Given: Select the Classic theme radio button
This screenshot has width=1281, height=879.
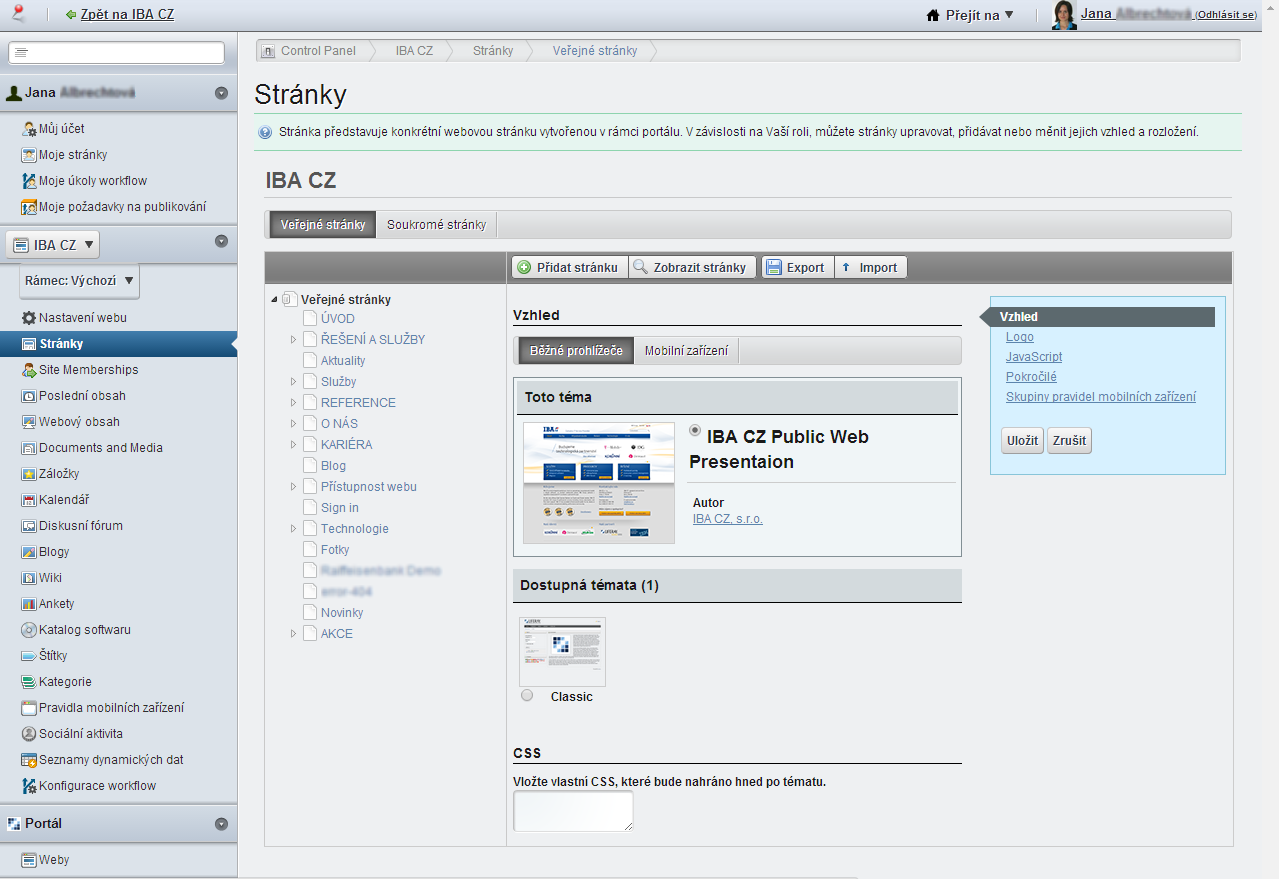Looking at the screenshot, I should coord(527,695).
